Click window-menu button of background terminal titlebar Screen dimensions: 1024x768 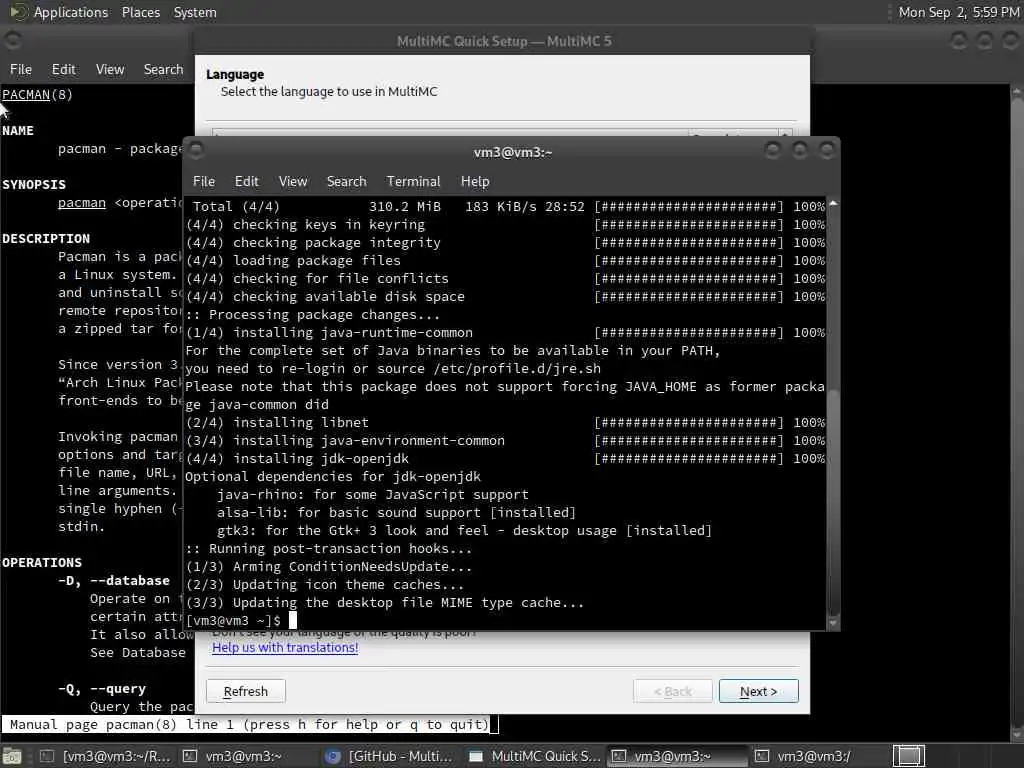[x=12, y=40]
